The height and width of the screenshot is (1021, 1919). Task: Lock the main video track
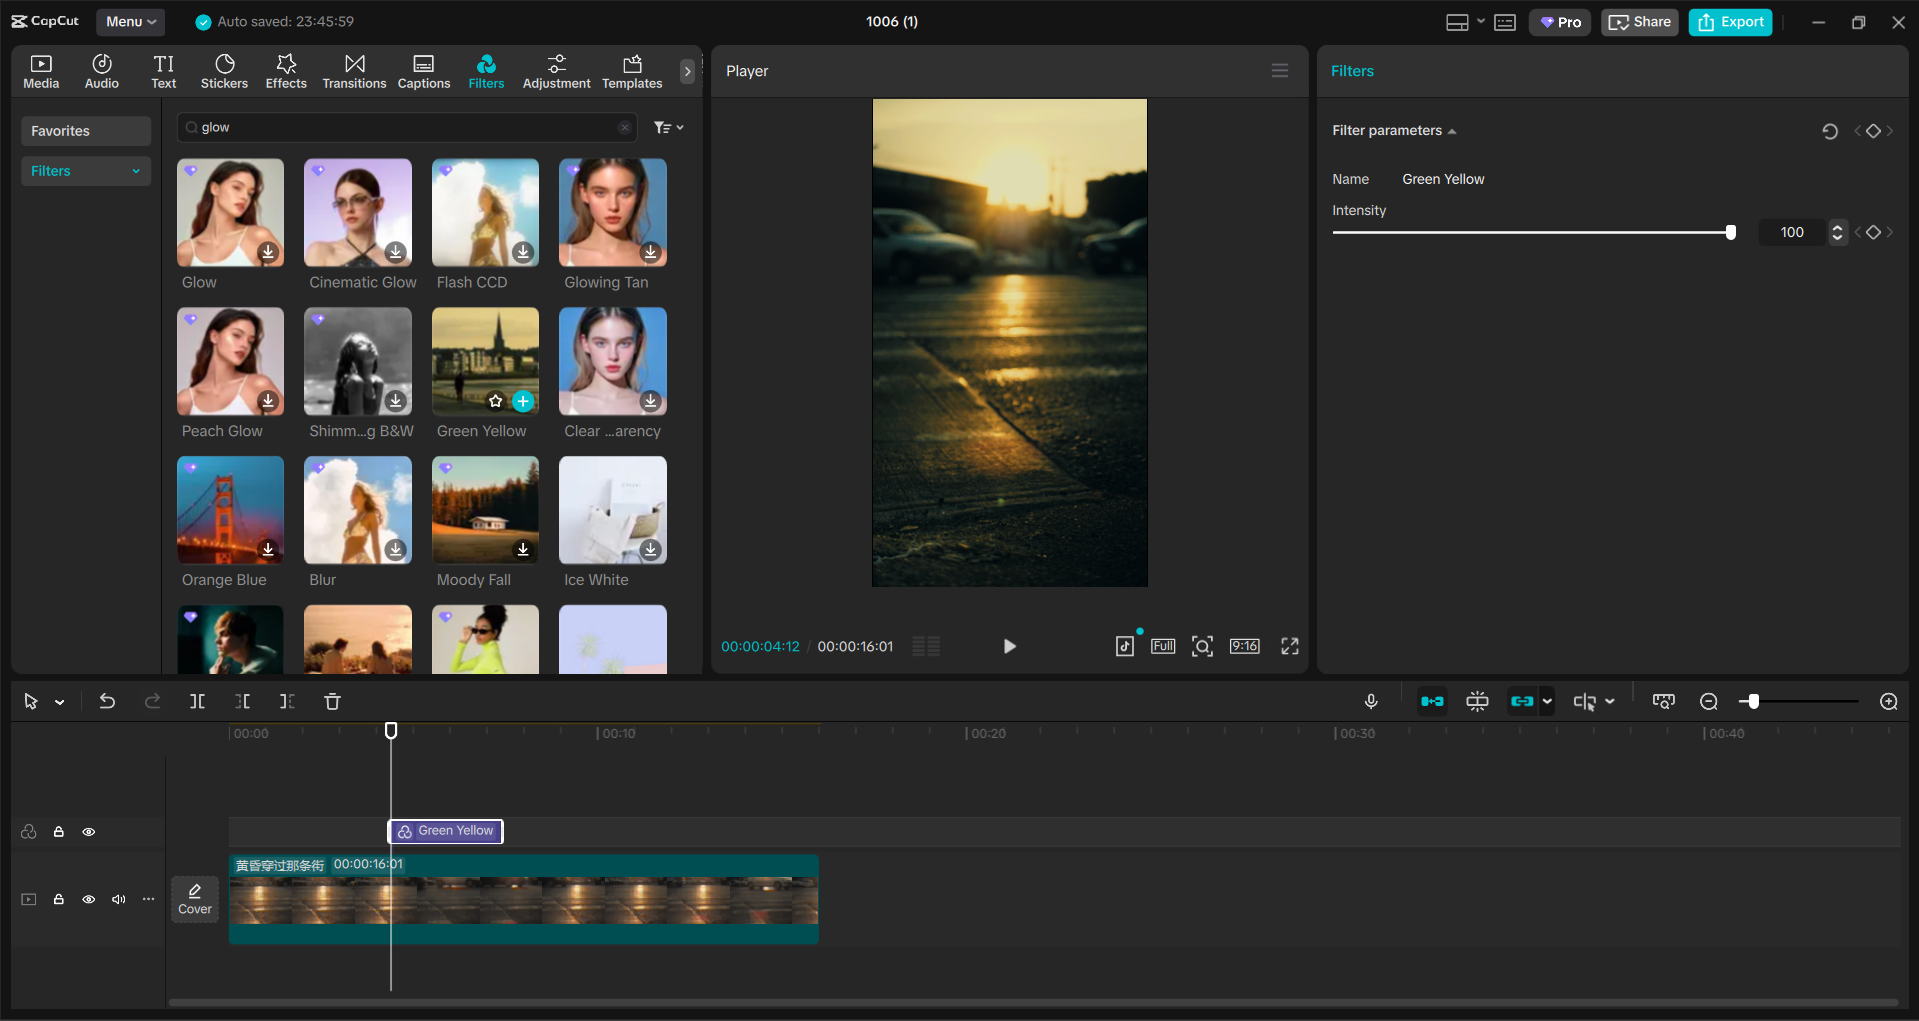(59, 899)
